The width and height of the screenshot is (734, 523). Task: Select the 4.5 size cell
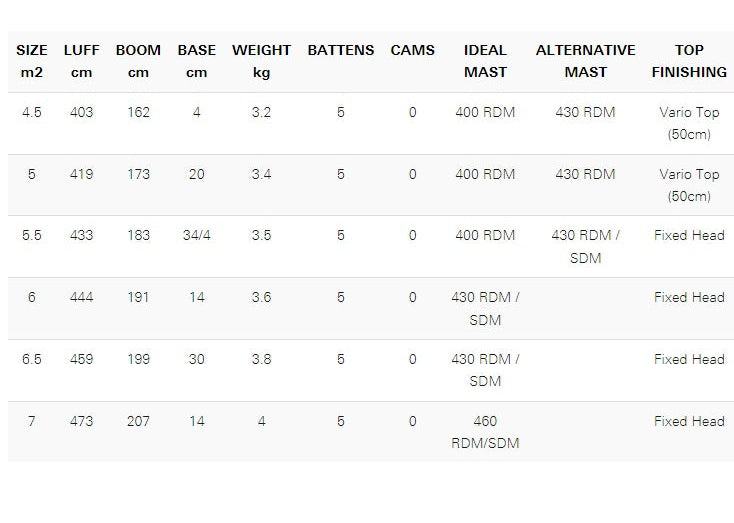pyautogui.click(x=32, y=113)
